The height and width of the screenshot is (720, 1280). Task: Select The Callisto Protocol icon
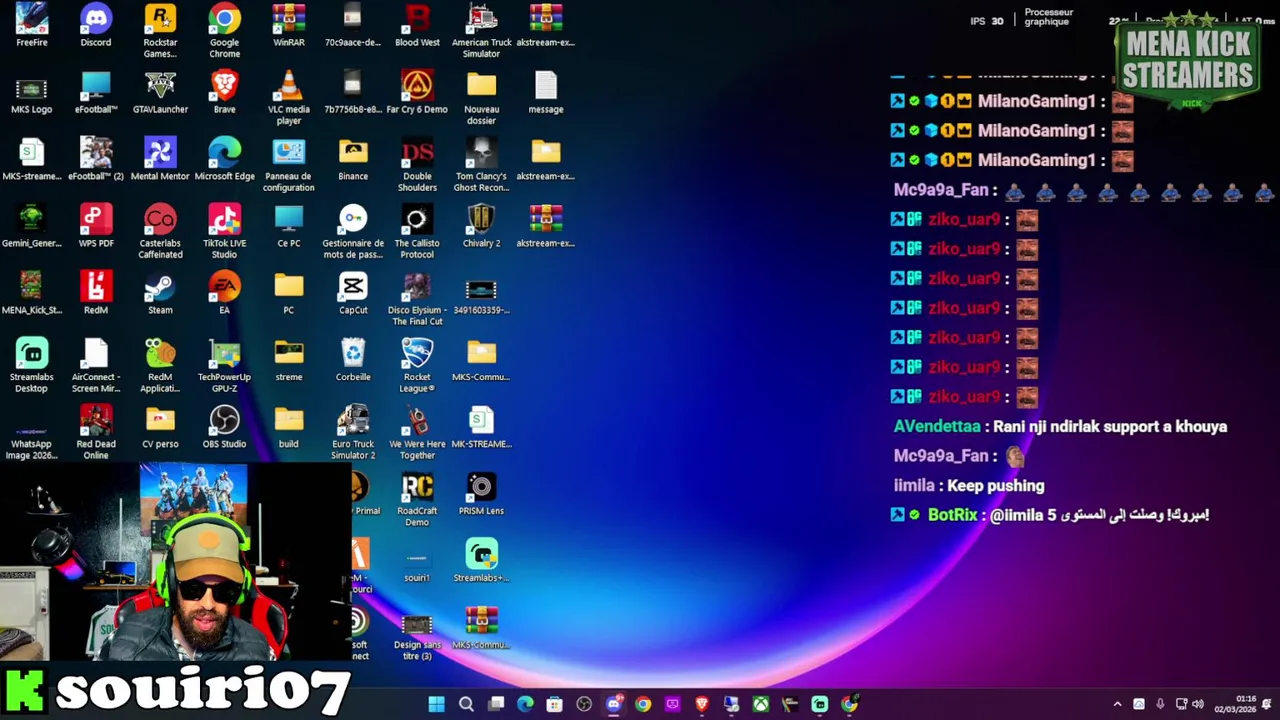coord(417,231)
